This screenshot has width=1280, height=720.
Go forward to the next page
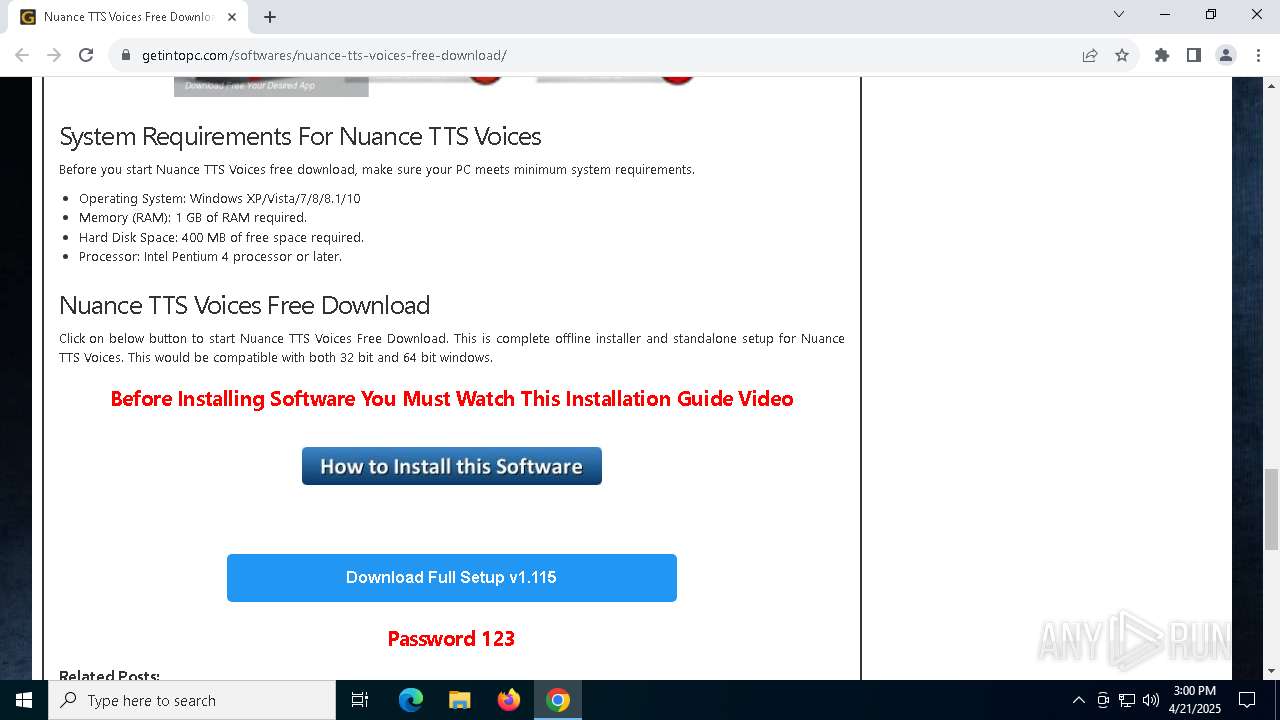coord(54,55)
